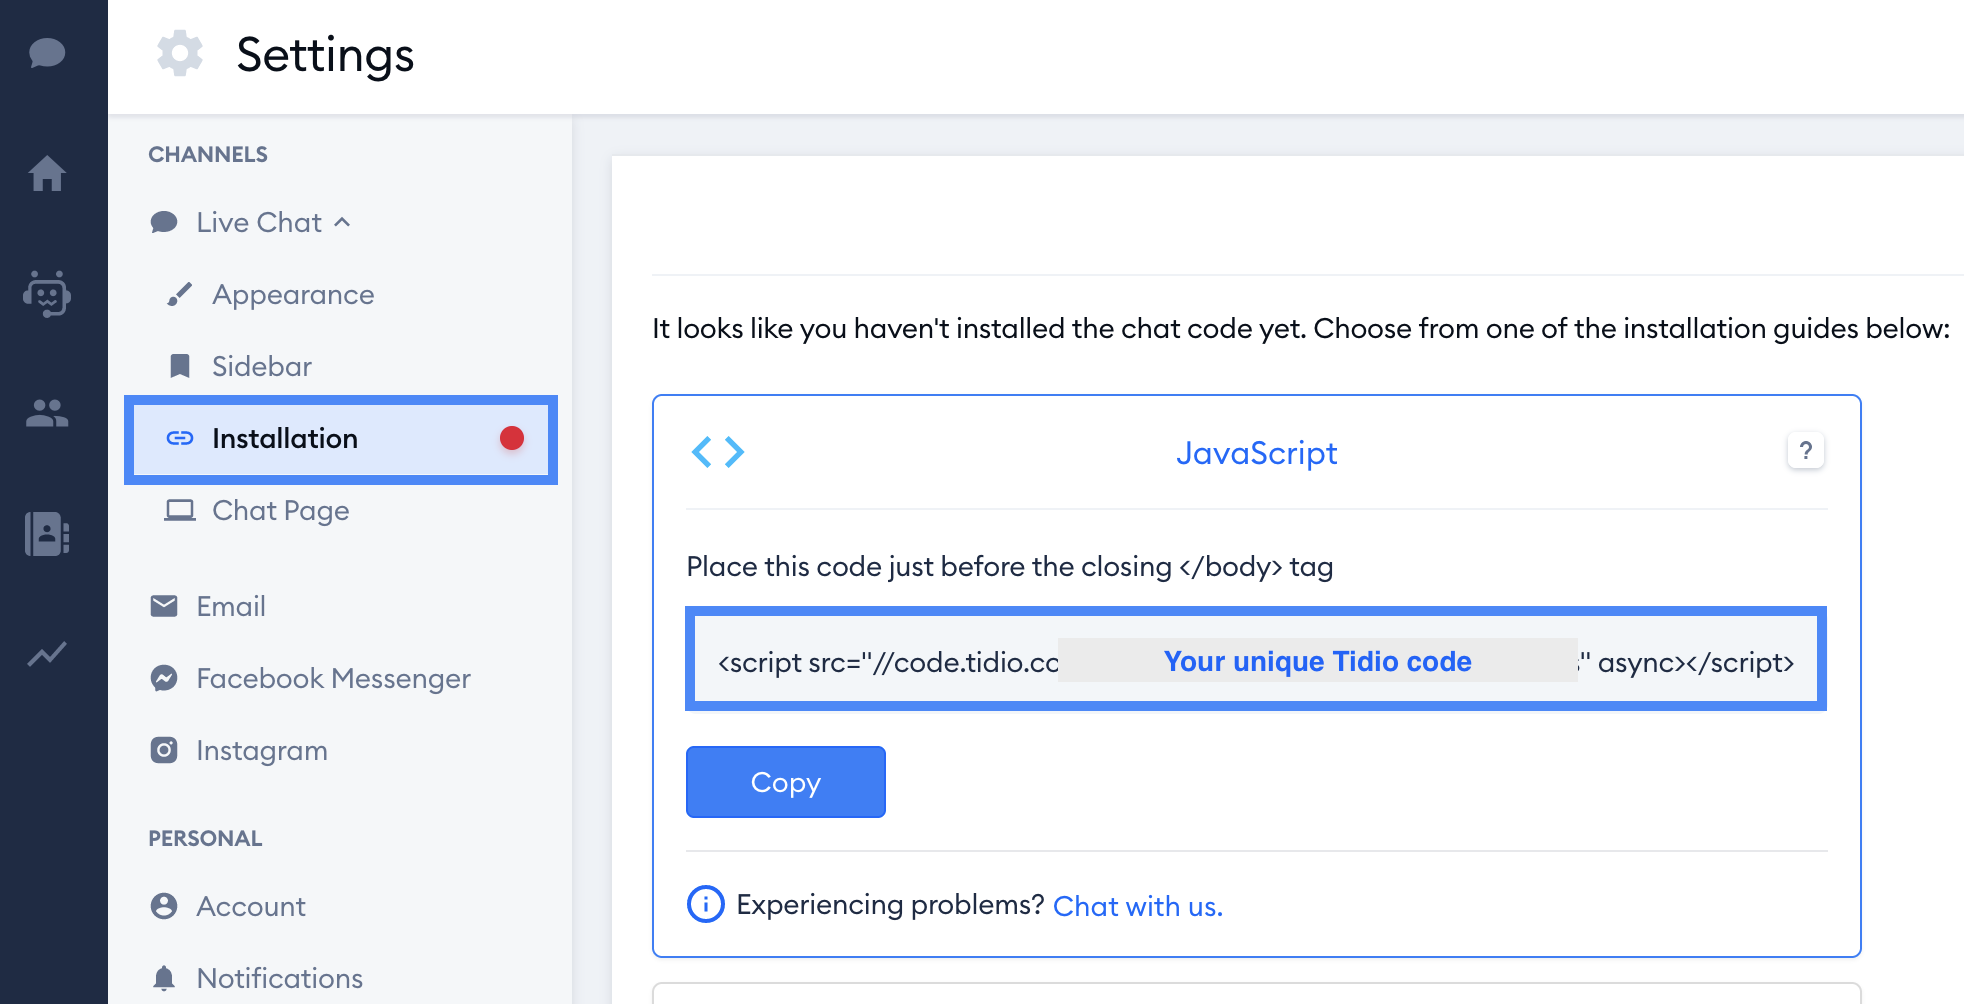Open the chatbots robot icon
This screenshot has height=1004, width=1964.
pyautogui.click(x=47, y=293)
